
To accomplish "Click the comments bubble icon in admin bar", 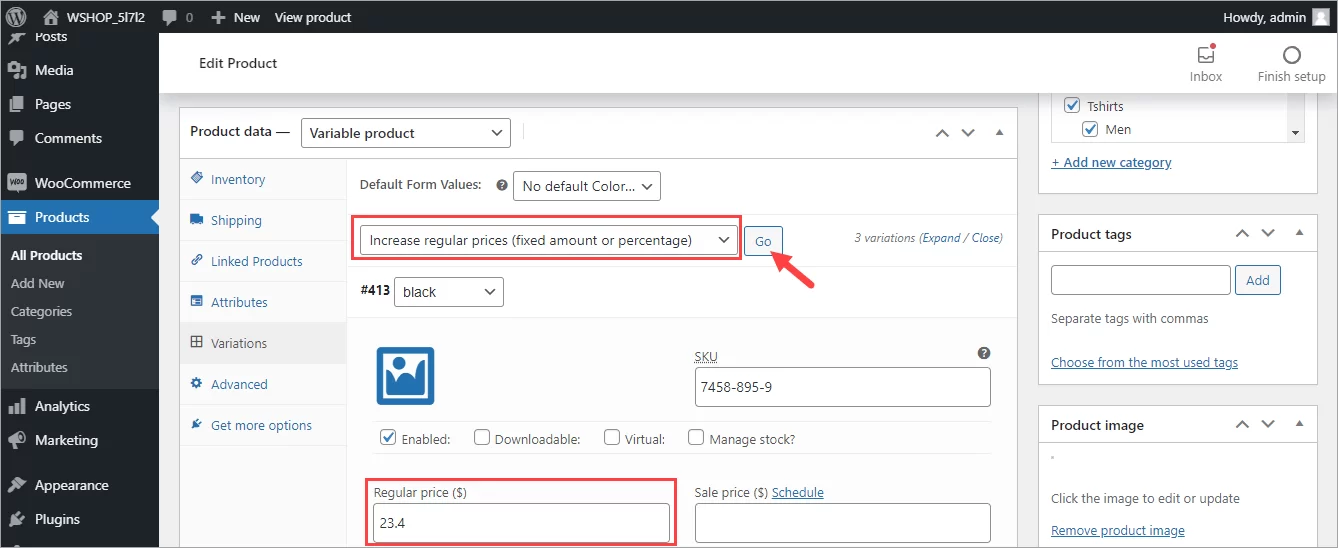I will (169, 17).
